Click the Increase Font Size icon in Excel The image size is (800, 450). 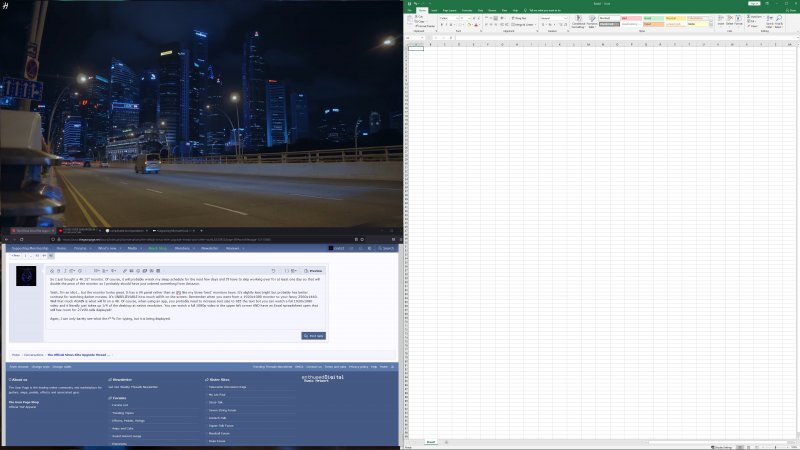[473, 18]
